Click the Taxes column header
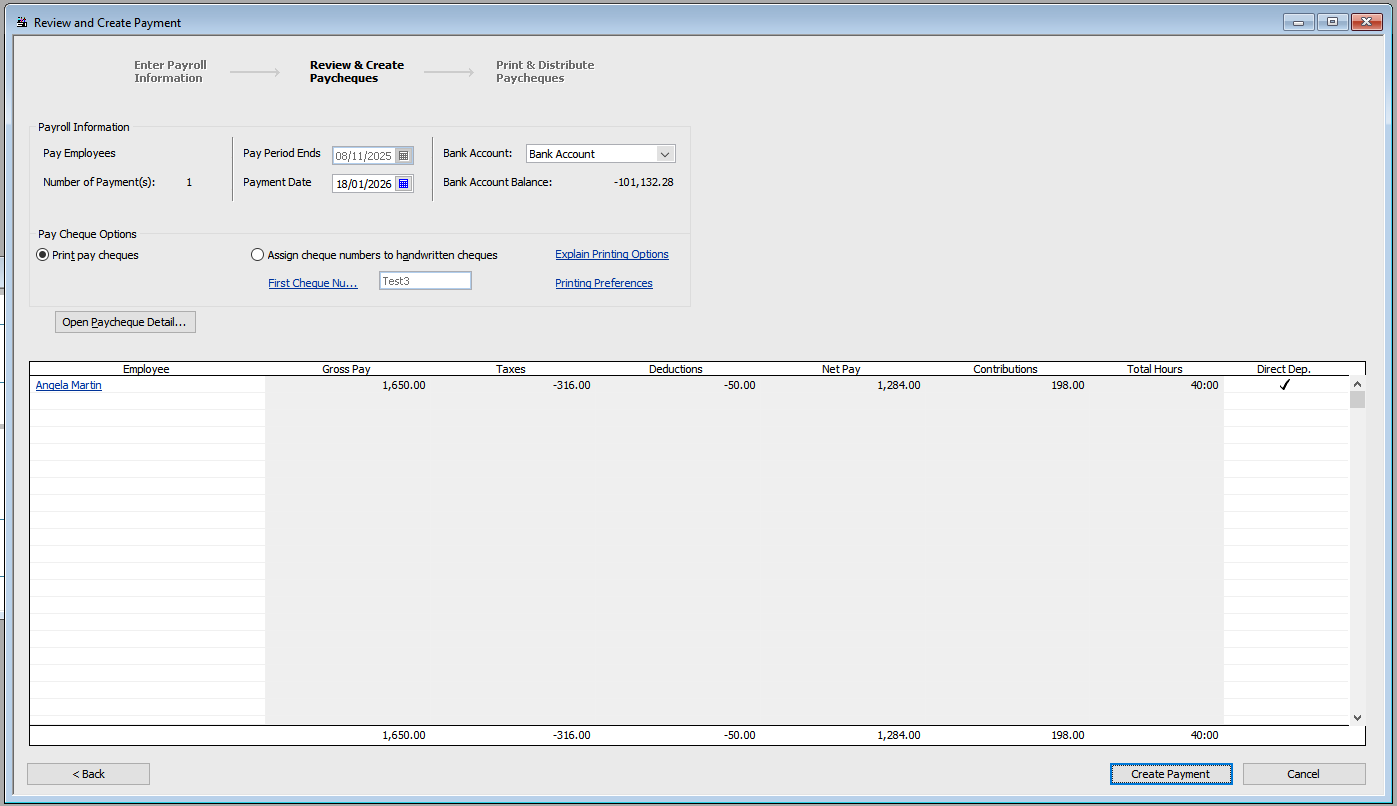 pos(511,369)
